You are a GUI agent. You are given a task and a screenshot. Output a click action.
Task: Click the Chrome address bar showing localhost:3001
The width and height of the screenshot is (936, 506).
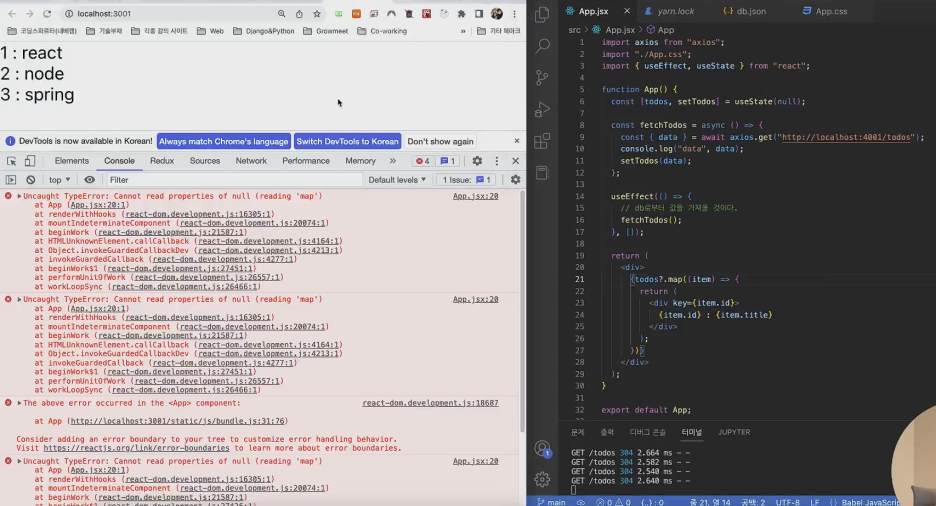pos(170,13)
